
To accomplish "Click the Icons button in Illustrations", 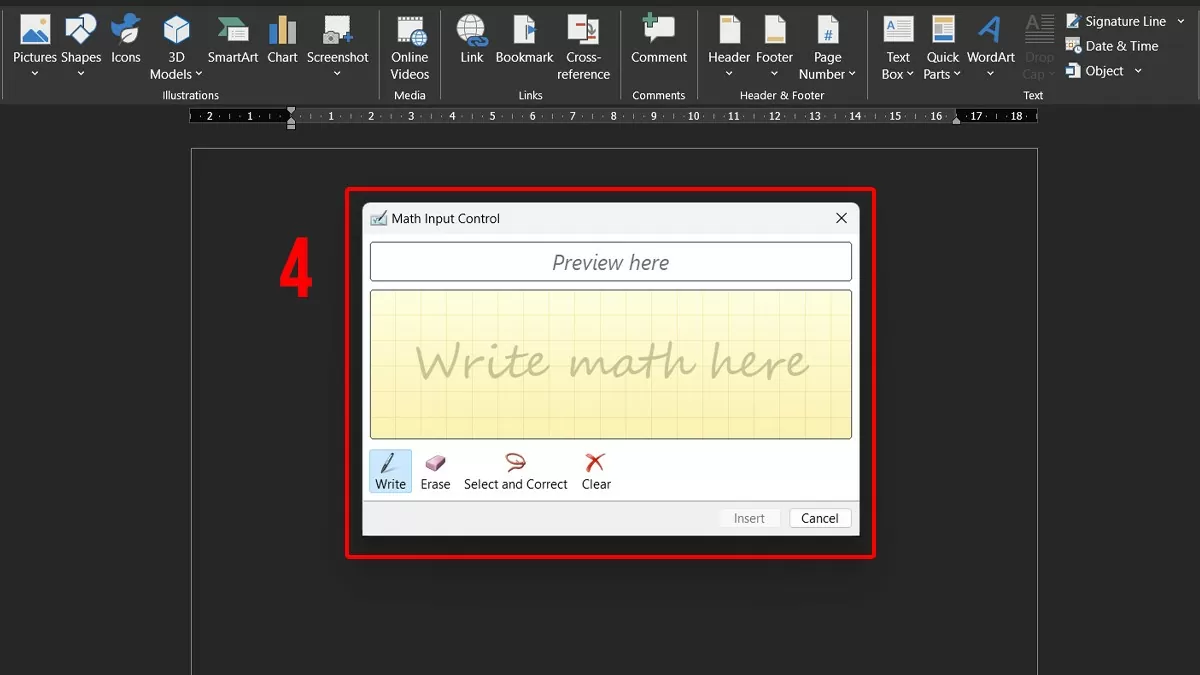I will click(x=126, y=41).
